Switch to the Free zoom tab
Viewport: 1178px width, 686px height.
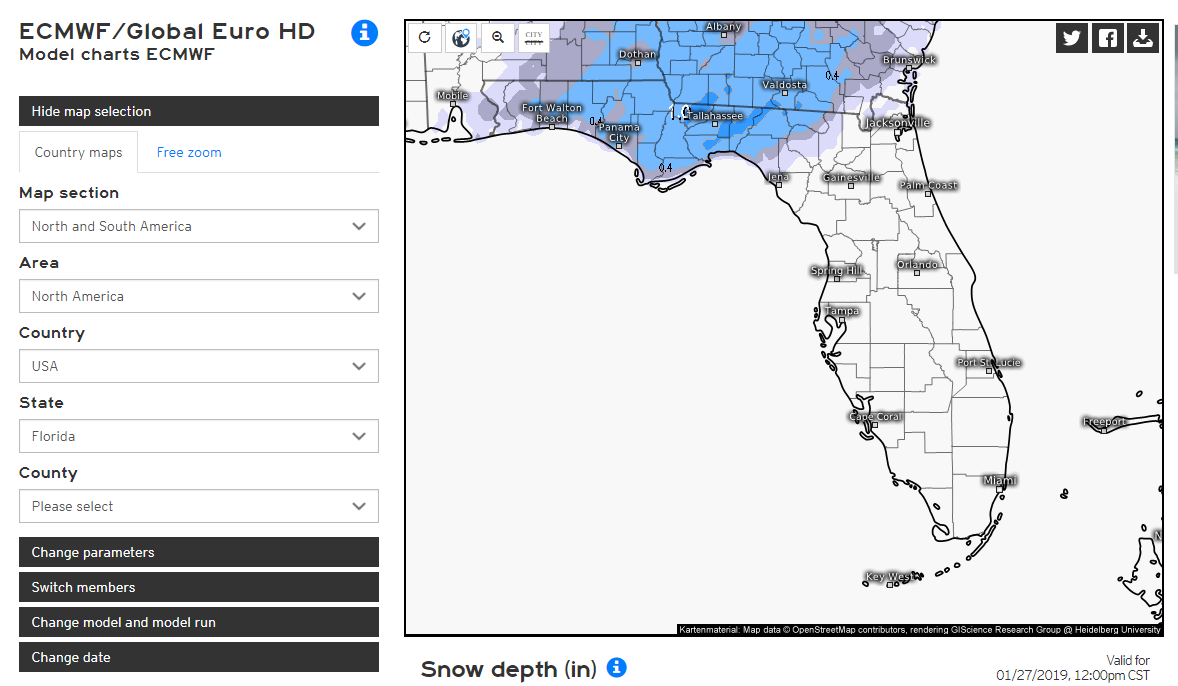189,153
